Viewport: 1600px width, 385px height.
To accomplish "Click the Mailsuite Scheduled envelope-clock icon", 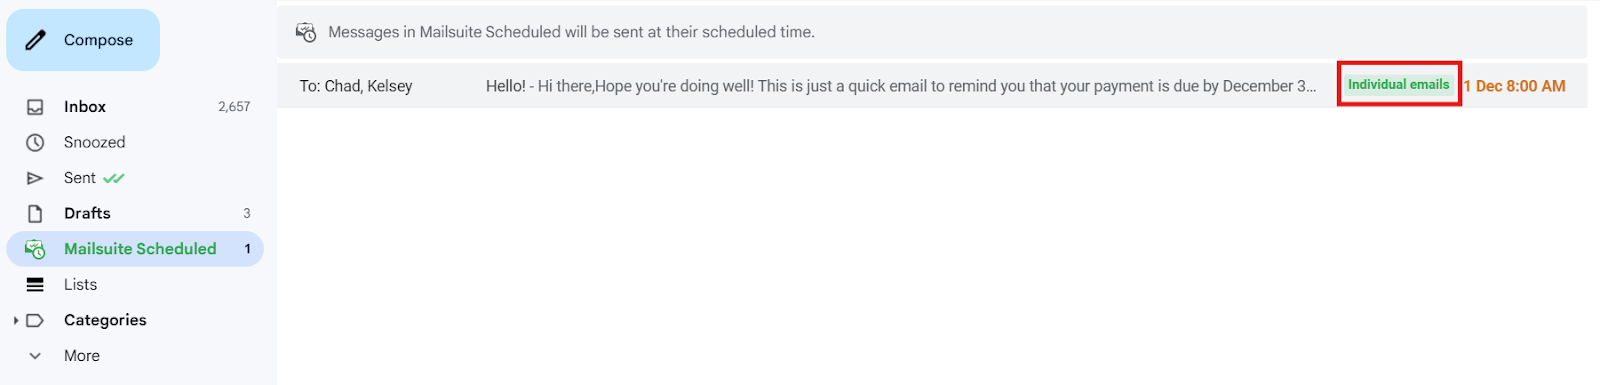I will (35, 249).
